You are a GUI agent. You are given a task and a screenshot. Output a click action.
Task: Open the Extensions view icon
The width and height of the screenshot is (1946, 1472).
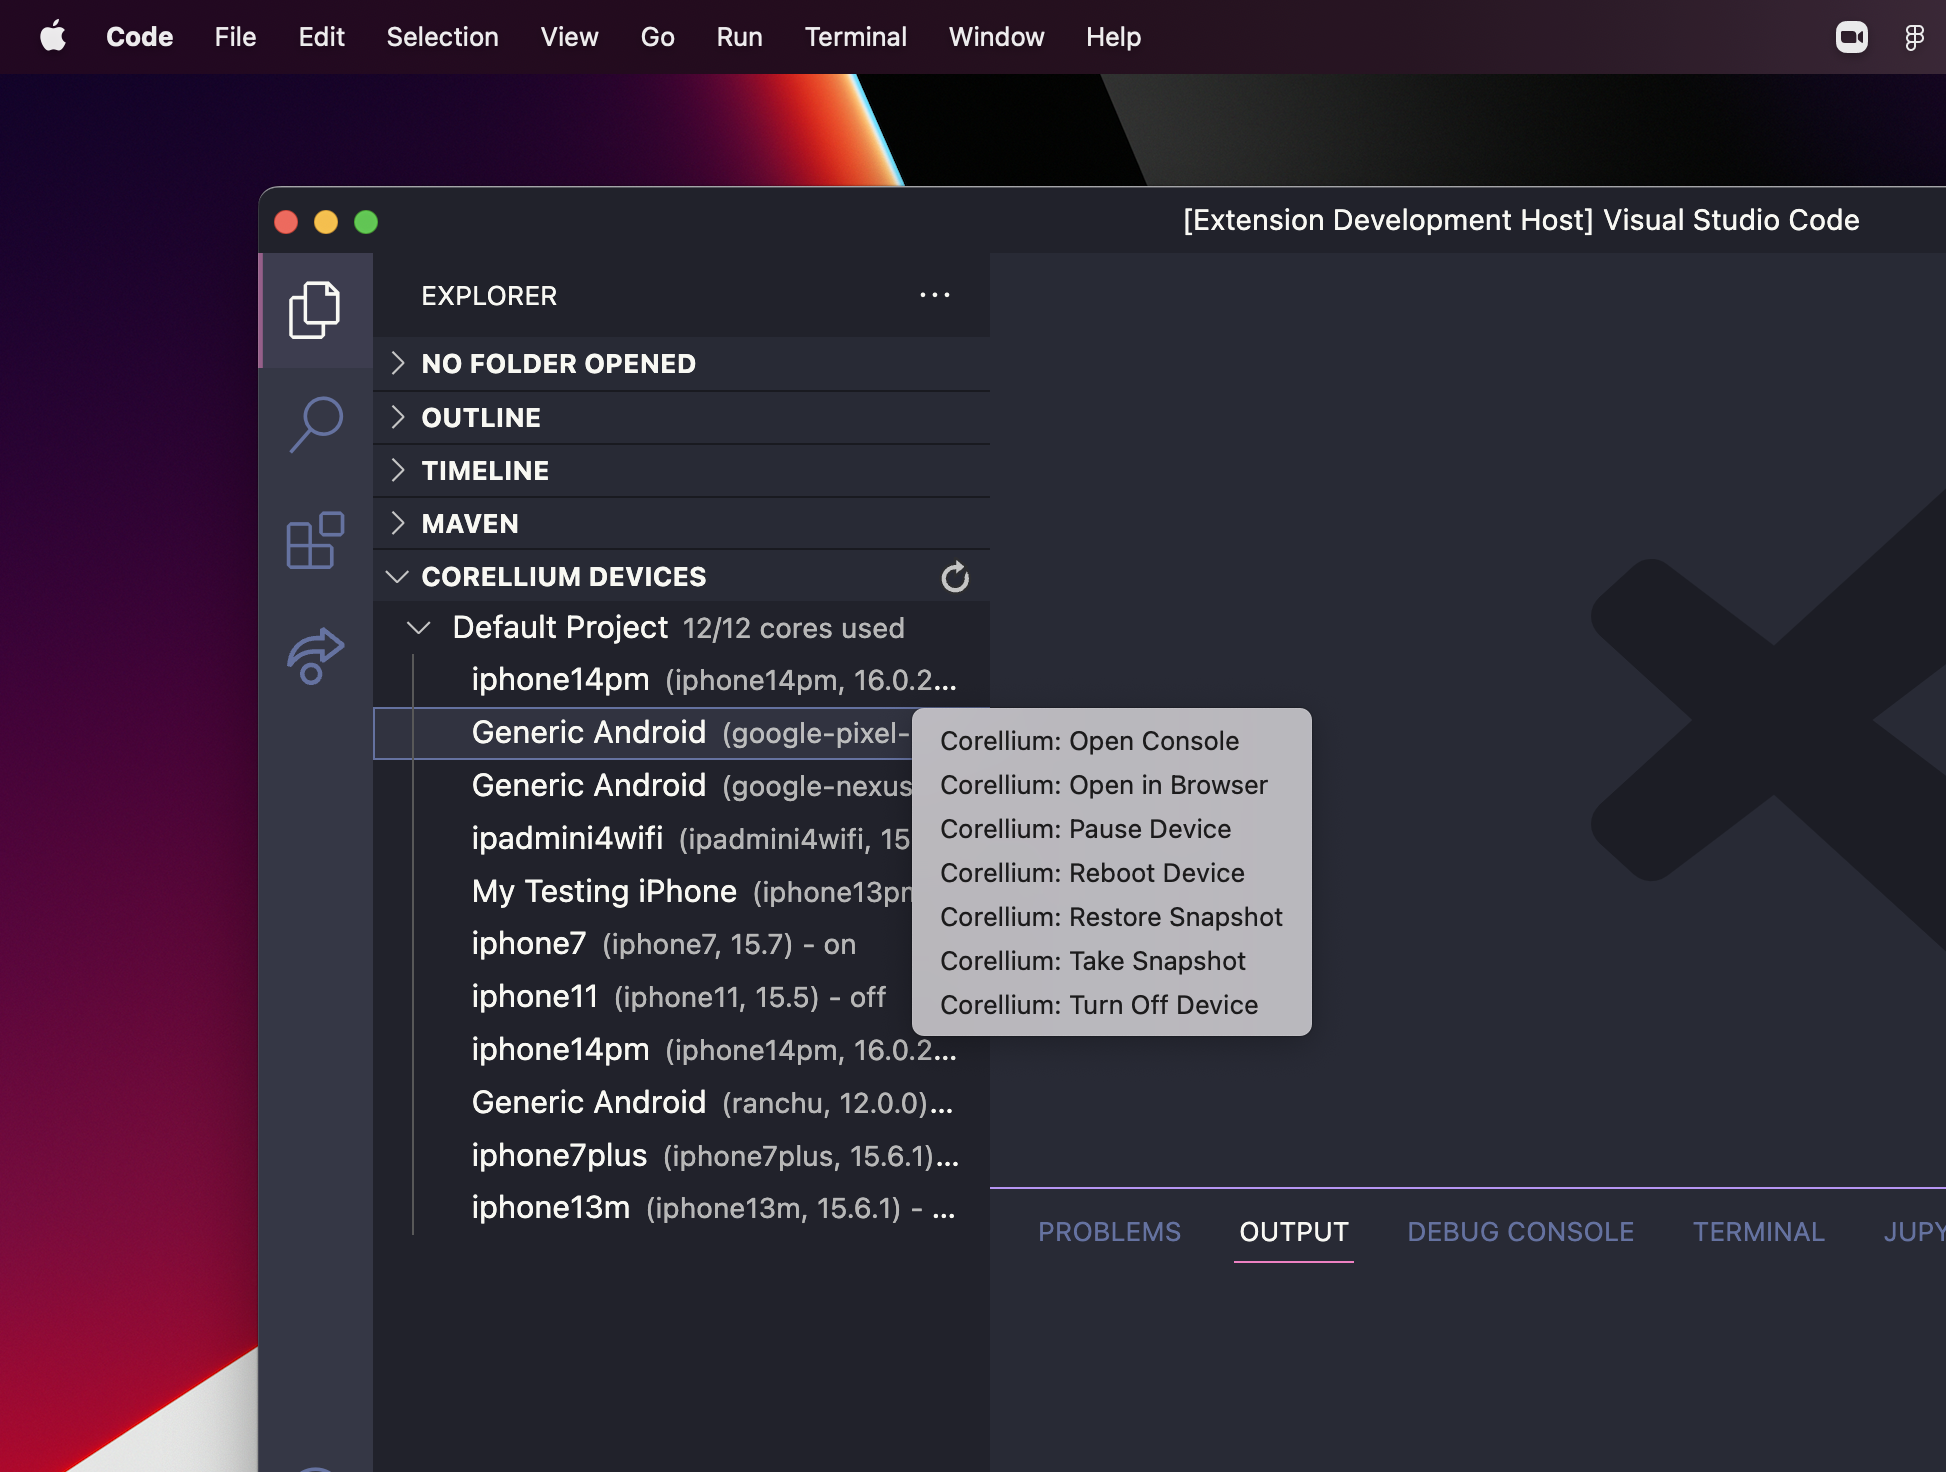pos(315,541)
